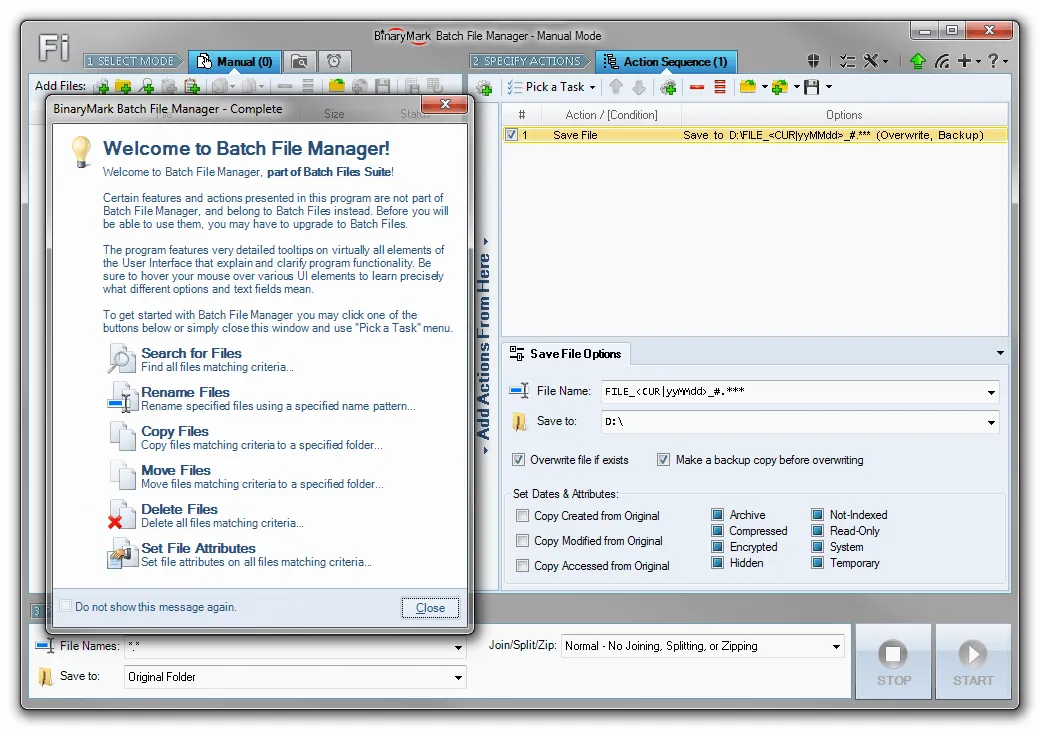Enable Copy Created from Original checkbox

coord(522,516)
